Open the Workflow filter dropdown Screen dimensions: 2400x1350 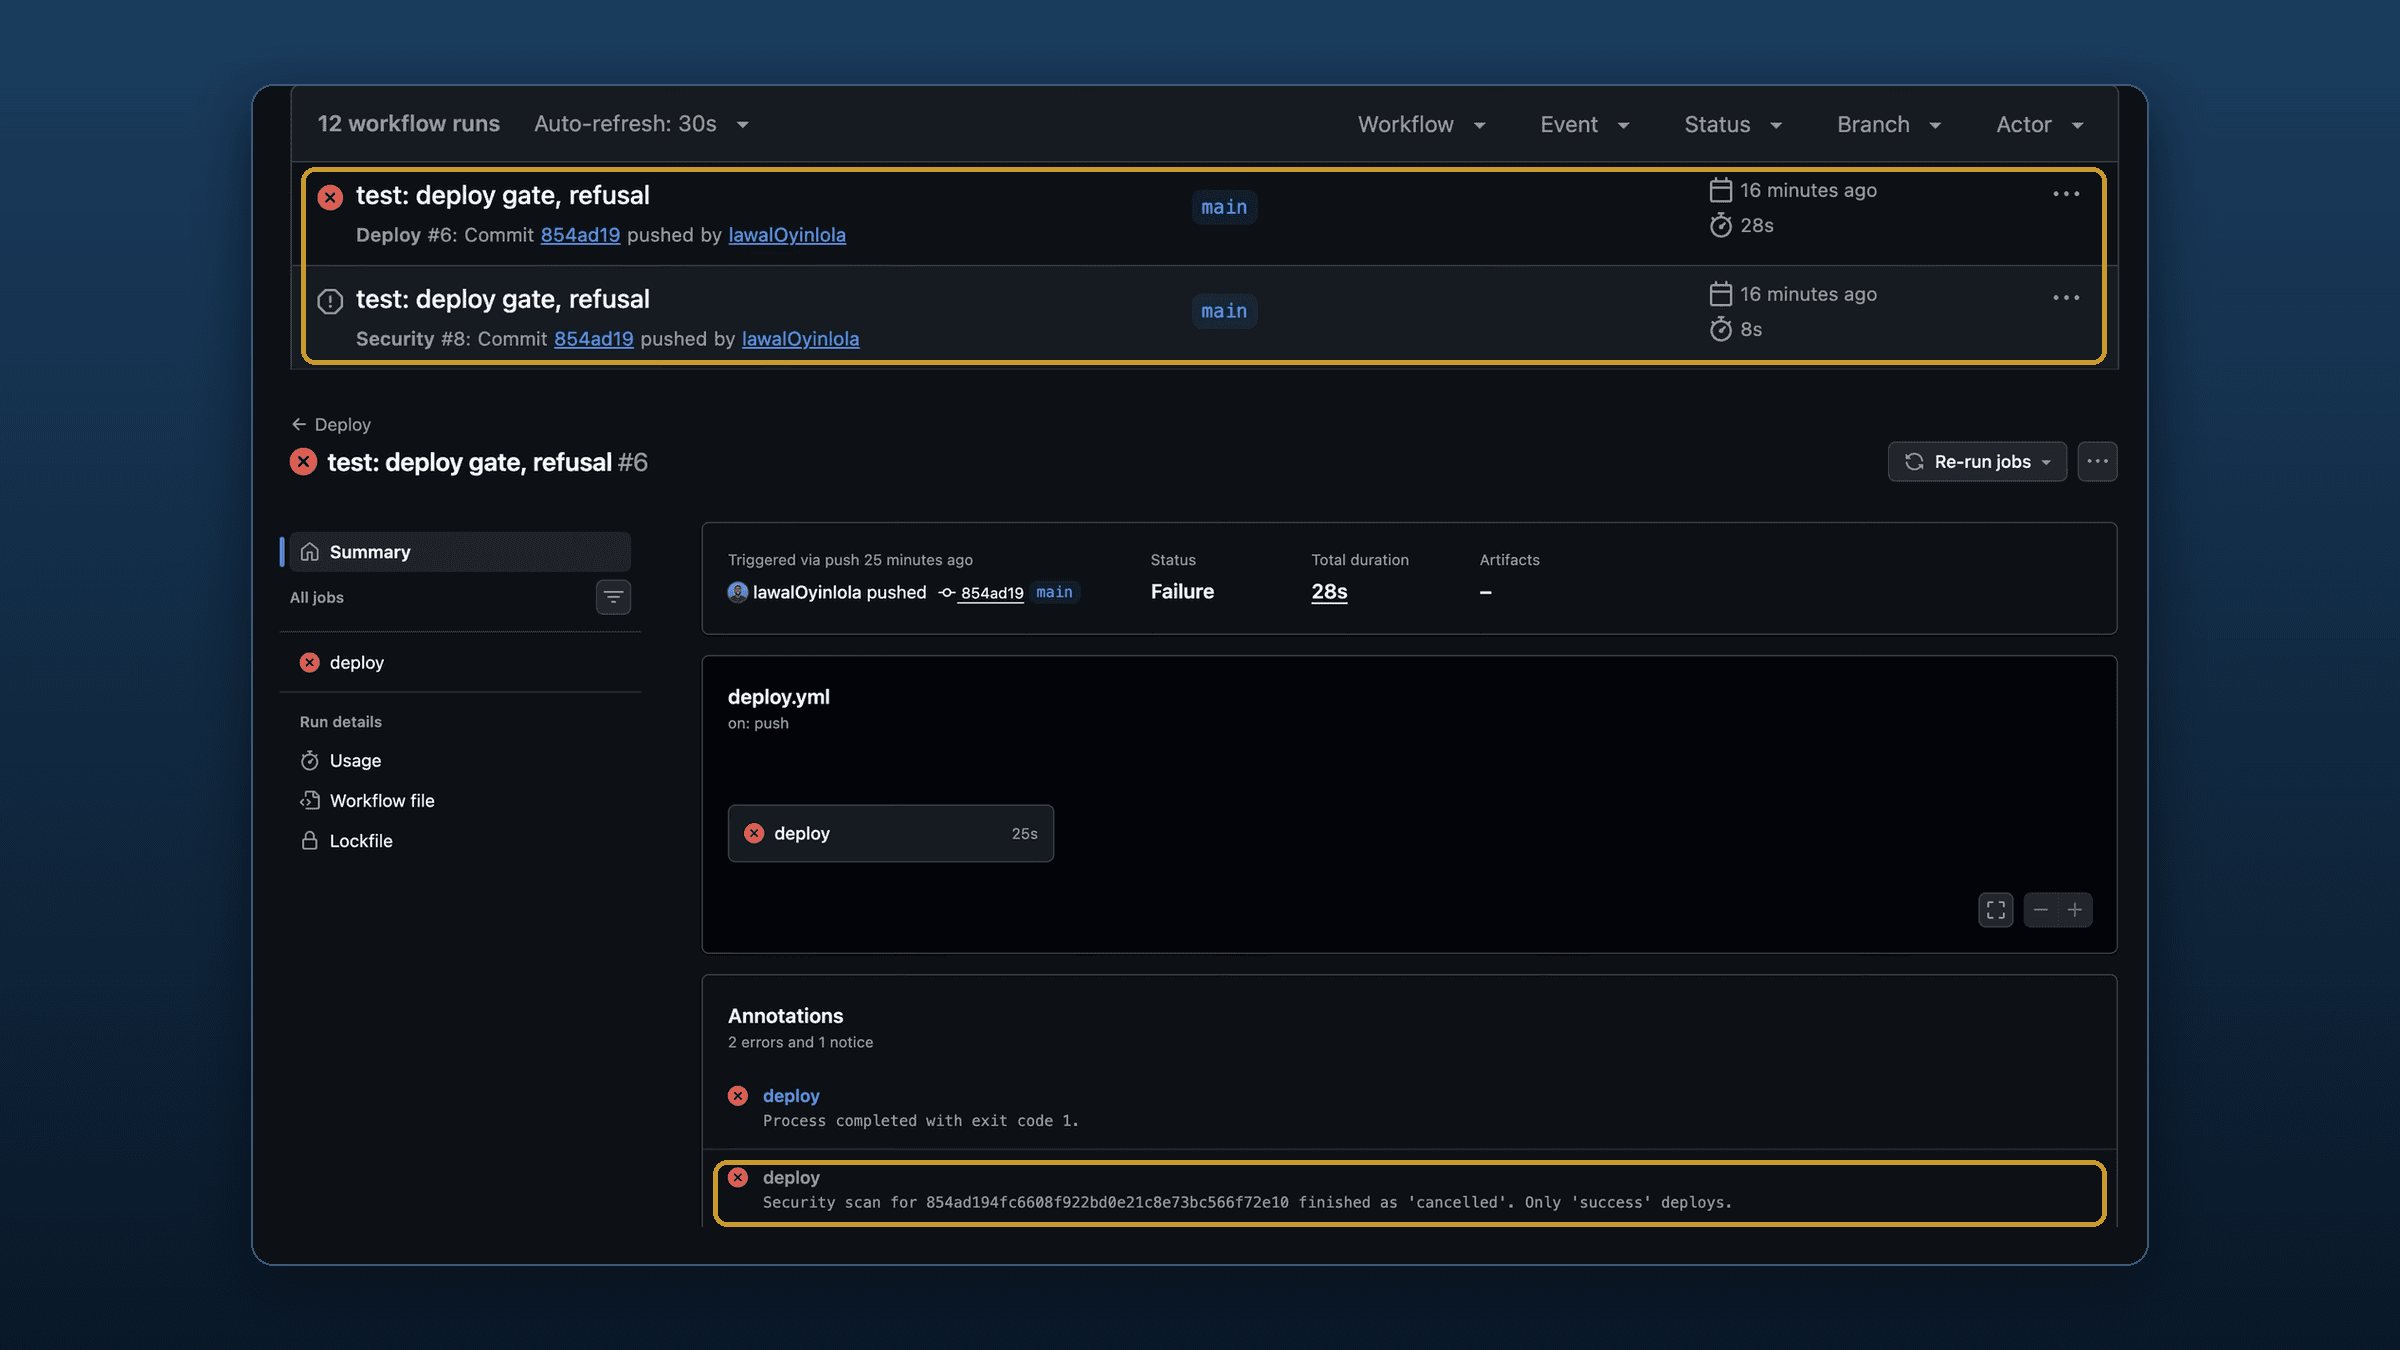click(x=1421, y=125)
